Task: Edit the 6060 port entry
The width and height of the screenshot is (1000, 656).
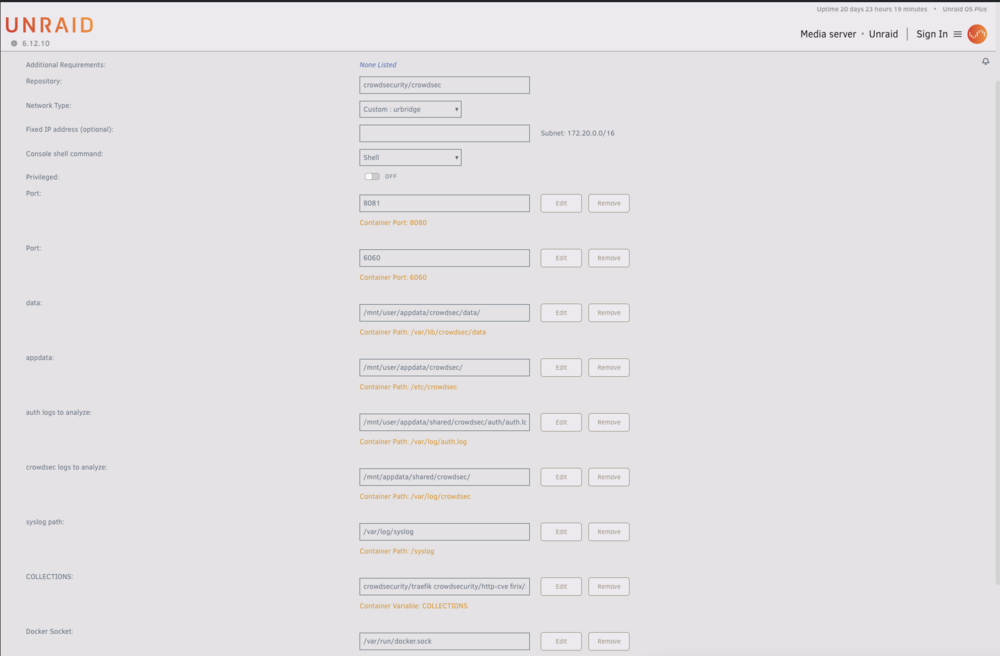Action: 561,258
